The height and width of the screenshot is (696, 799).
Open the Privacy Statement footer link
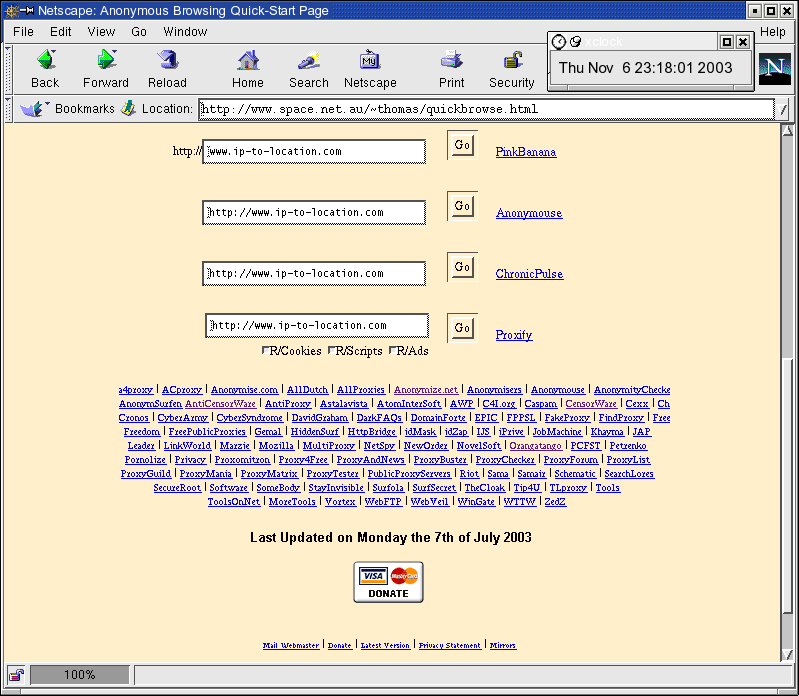(449, 646)
